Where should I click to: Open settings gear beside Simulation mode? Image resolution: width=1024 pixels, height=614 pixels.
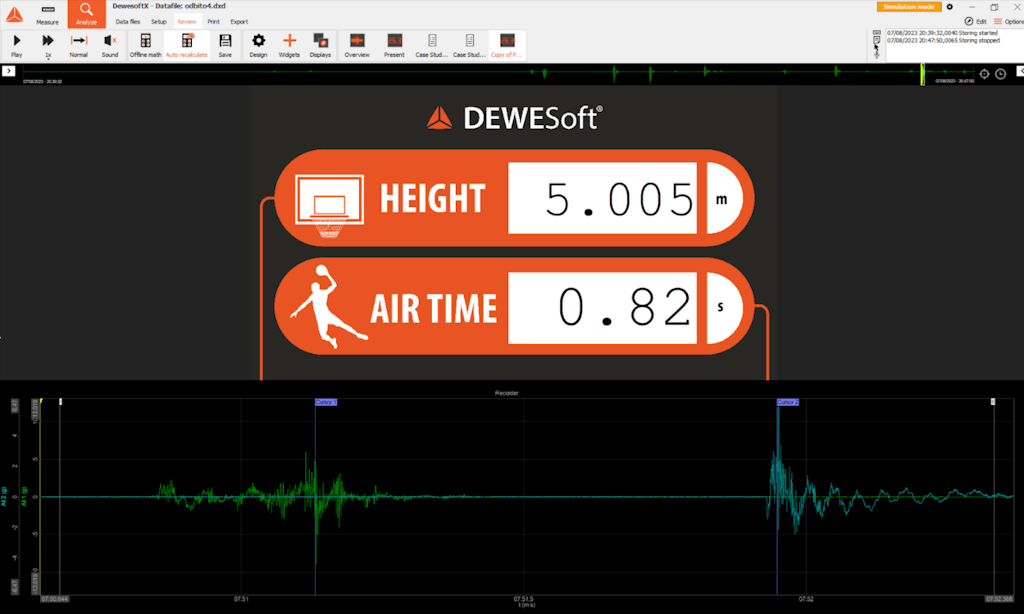pos(950,7)
